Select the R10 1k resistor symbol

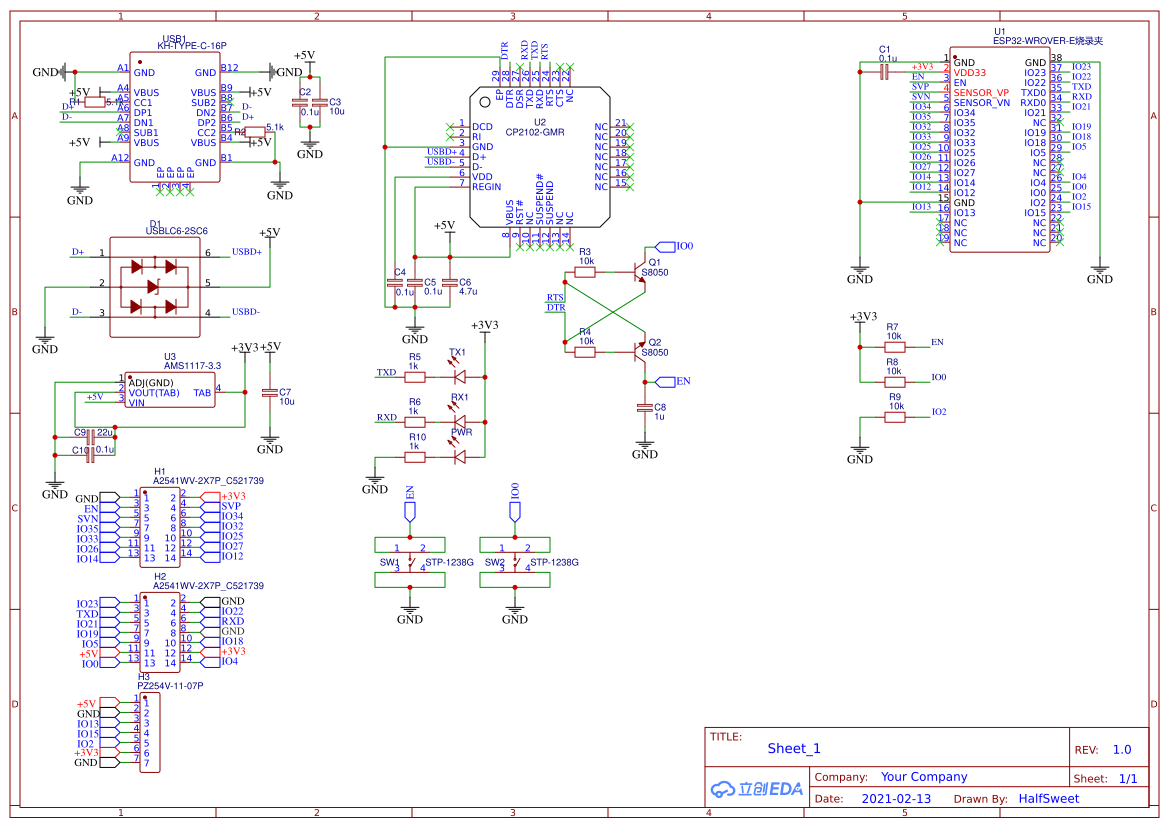[x=415, y=457]
